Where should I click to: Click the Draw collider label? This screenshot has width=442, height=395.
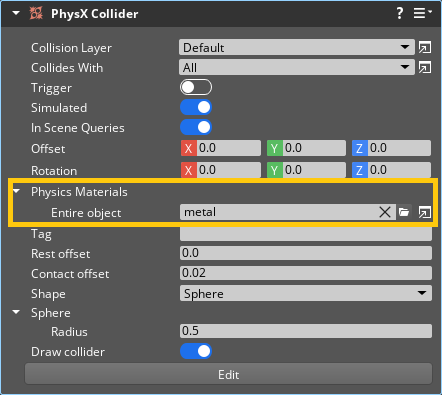click(x=68, y=352)
